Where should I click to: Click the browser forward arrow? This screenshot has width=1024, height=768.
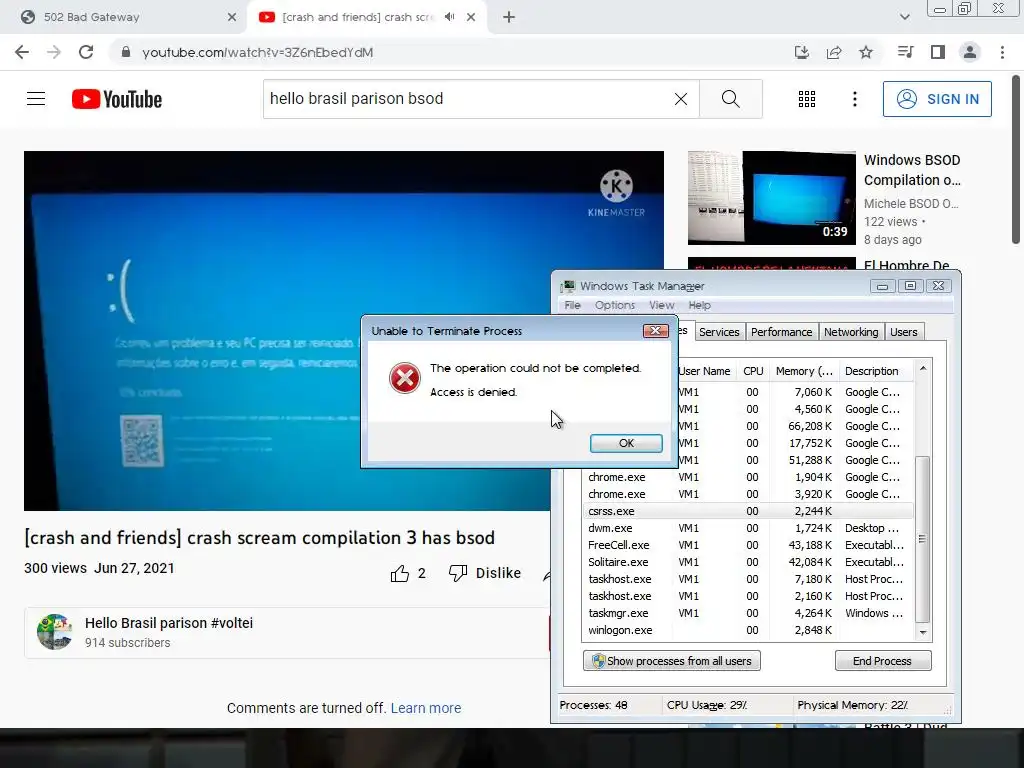(x=54, y=52)
